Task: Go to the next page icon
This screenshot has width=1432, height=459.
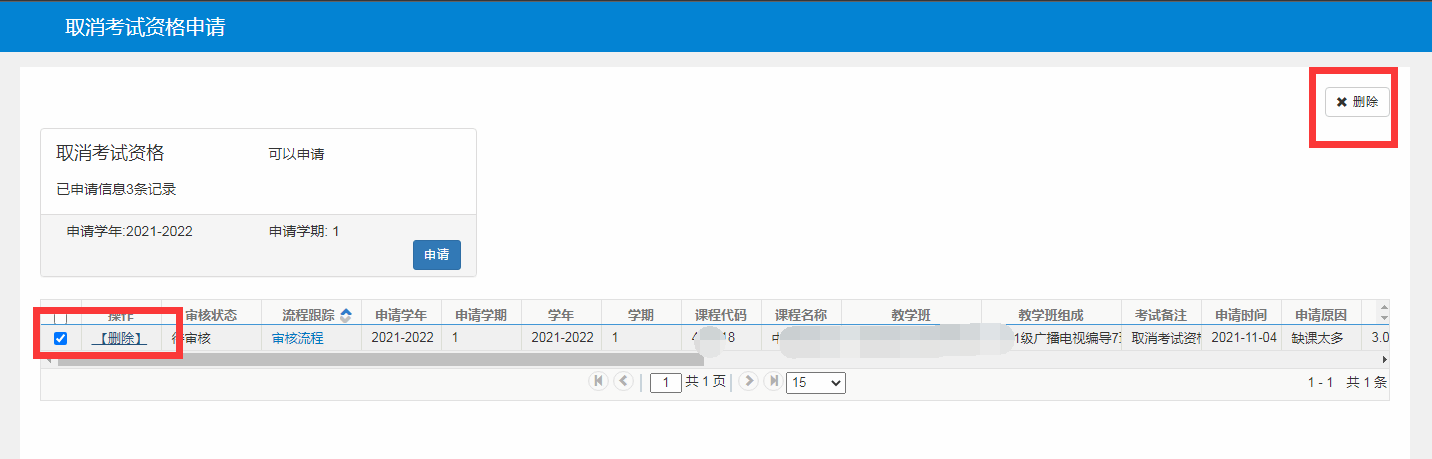Action: click(747, 381)
